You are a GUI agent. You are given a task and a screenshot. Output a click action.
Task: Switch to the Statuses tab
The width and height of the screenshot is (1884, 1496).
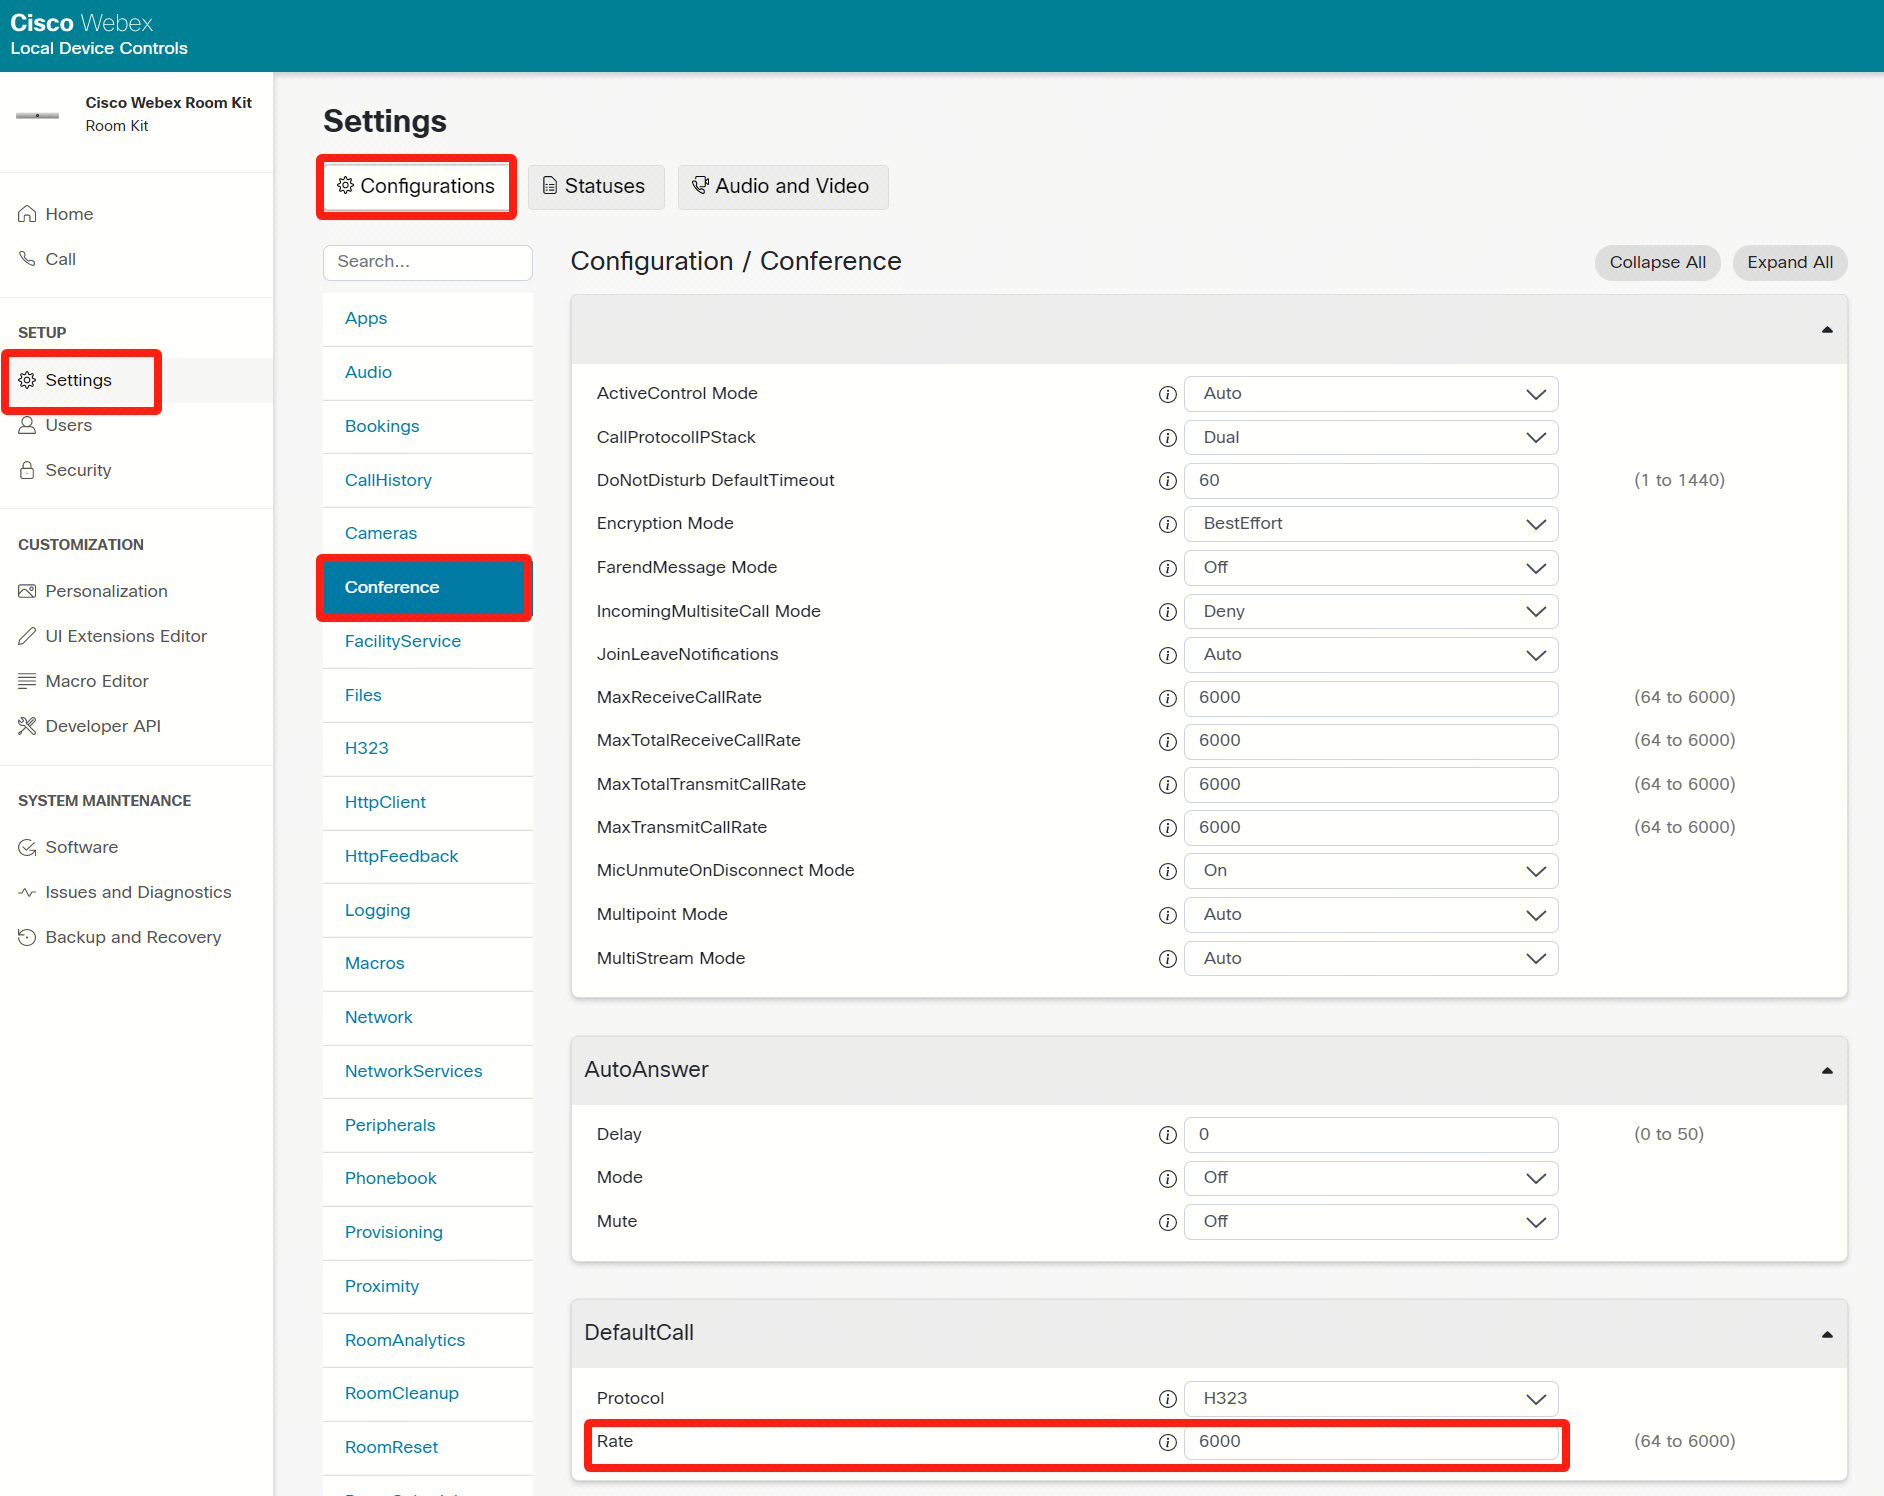click(595, 187)
